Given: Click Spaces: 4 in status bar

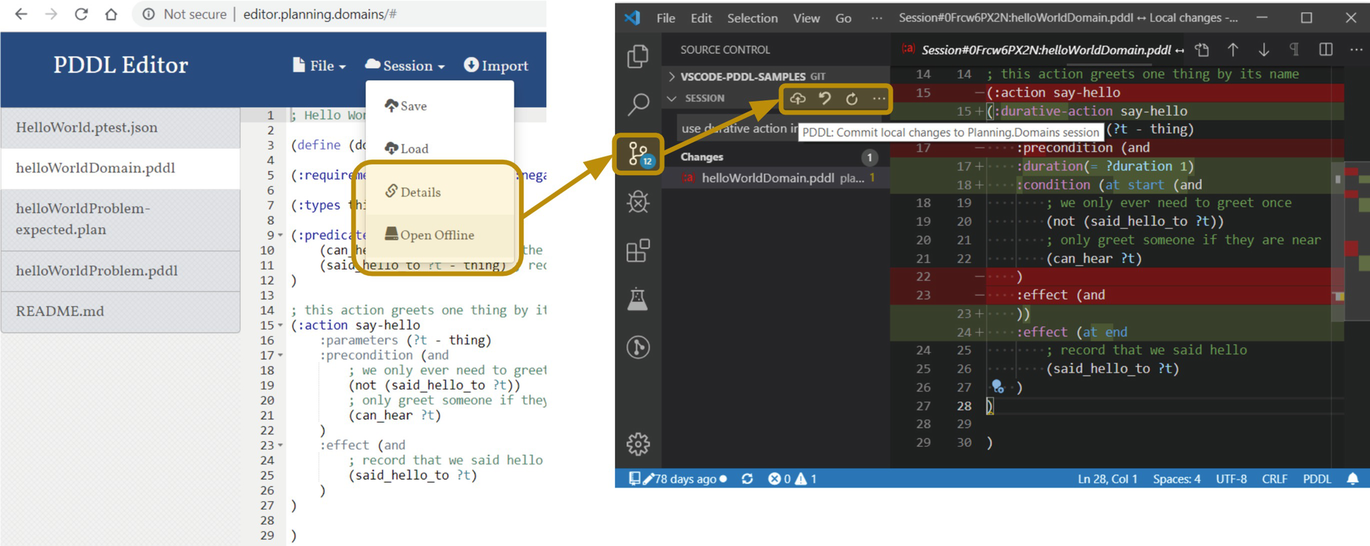Looking at the screenshot, I should click(x=1176, y=479).
